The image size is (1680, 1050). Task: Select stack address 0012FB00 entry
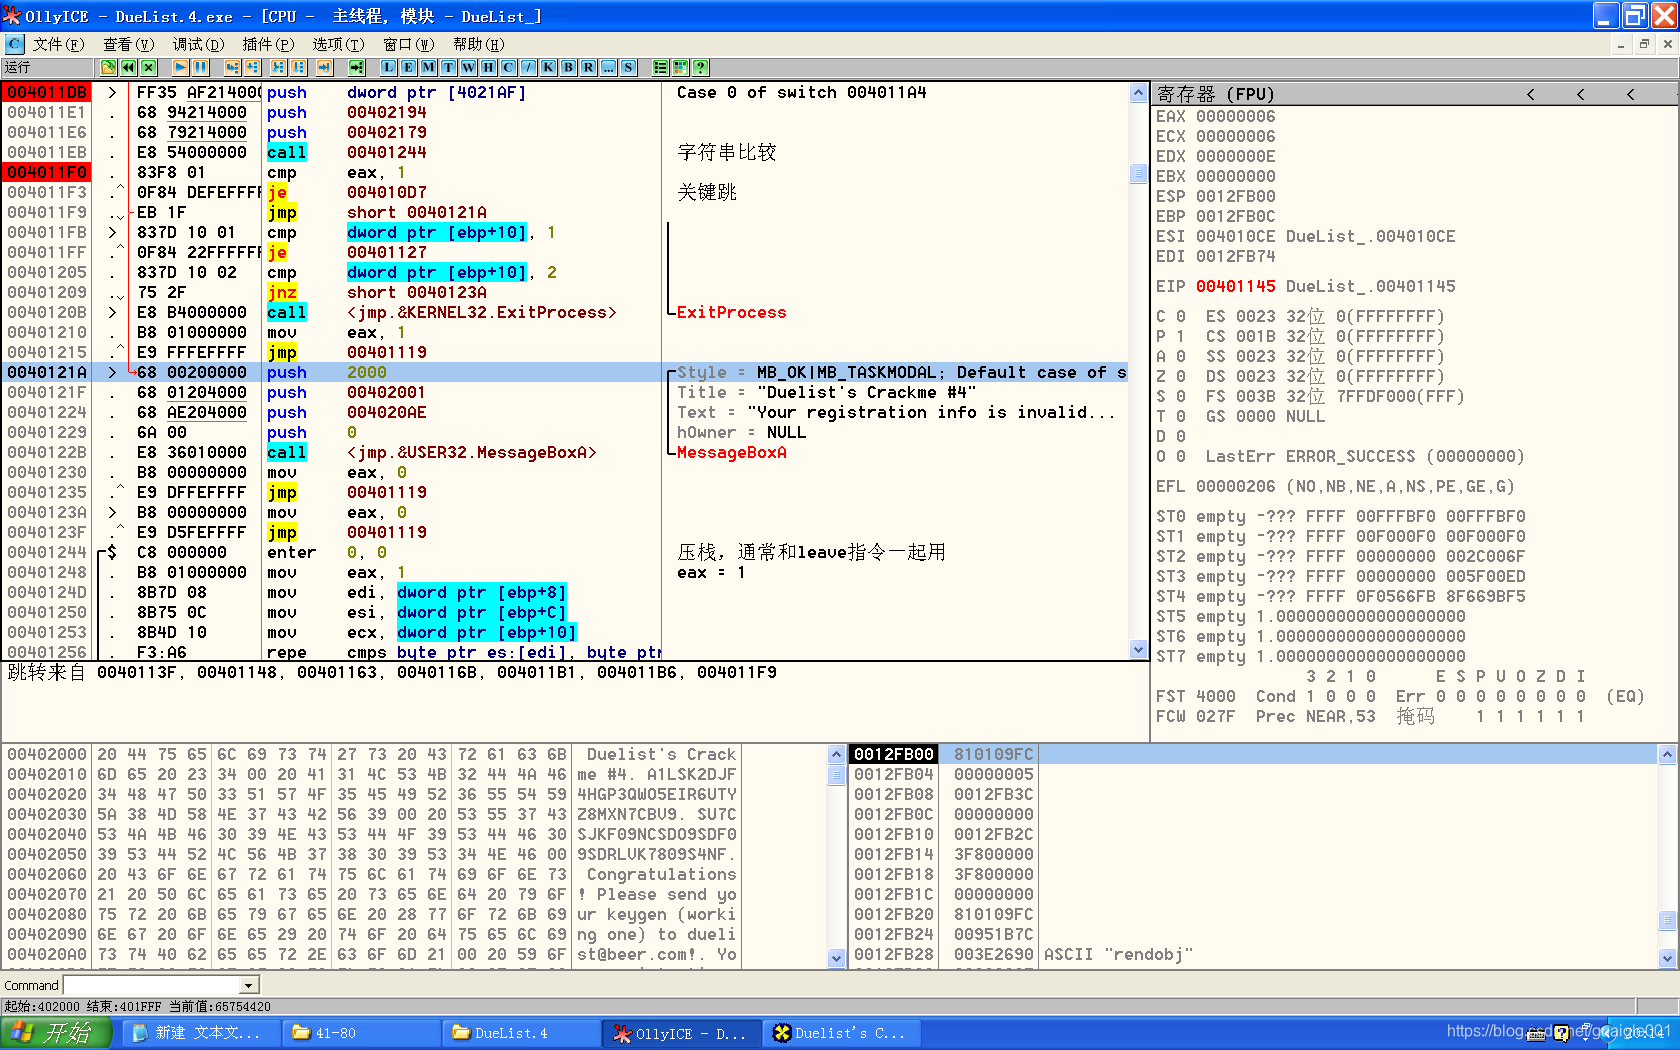click(x=893, y=754)
